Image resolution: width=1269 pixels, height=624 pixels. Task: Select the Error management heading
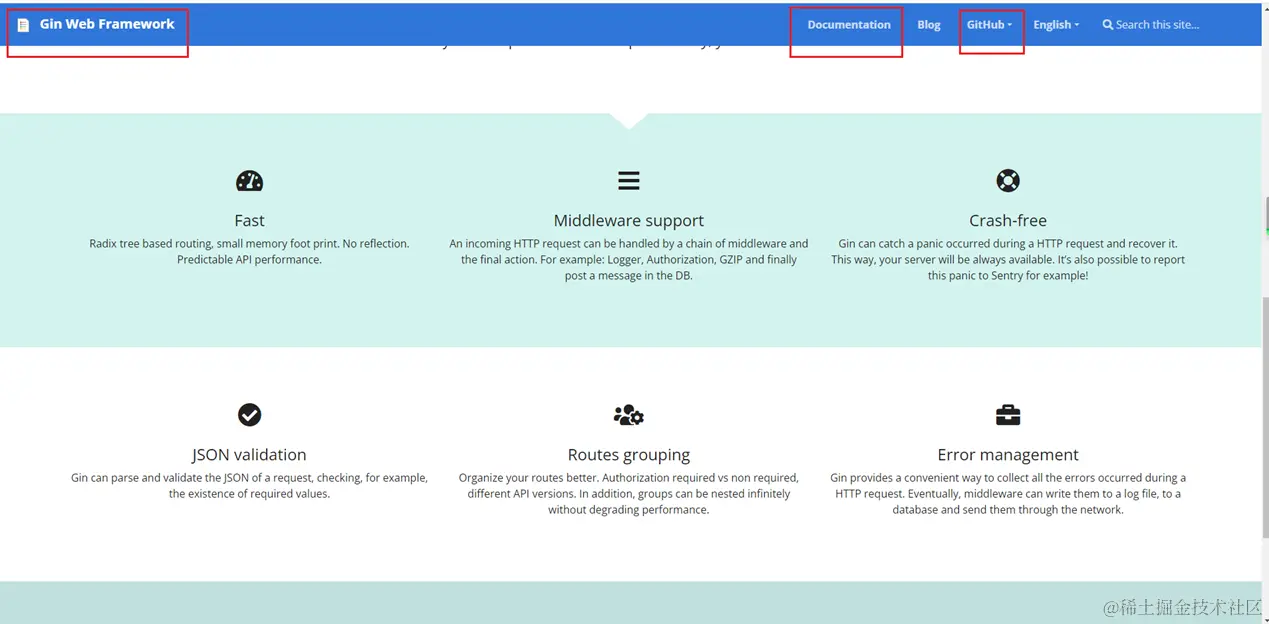coord(1008,455)
